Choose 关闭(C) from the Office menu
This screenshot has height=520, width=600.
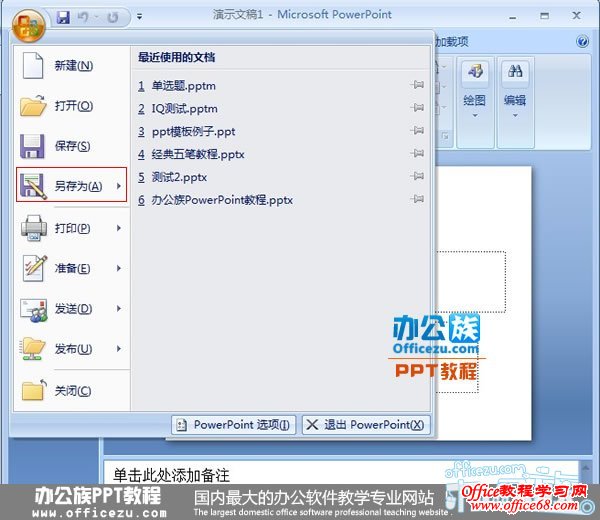(72, 391)
